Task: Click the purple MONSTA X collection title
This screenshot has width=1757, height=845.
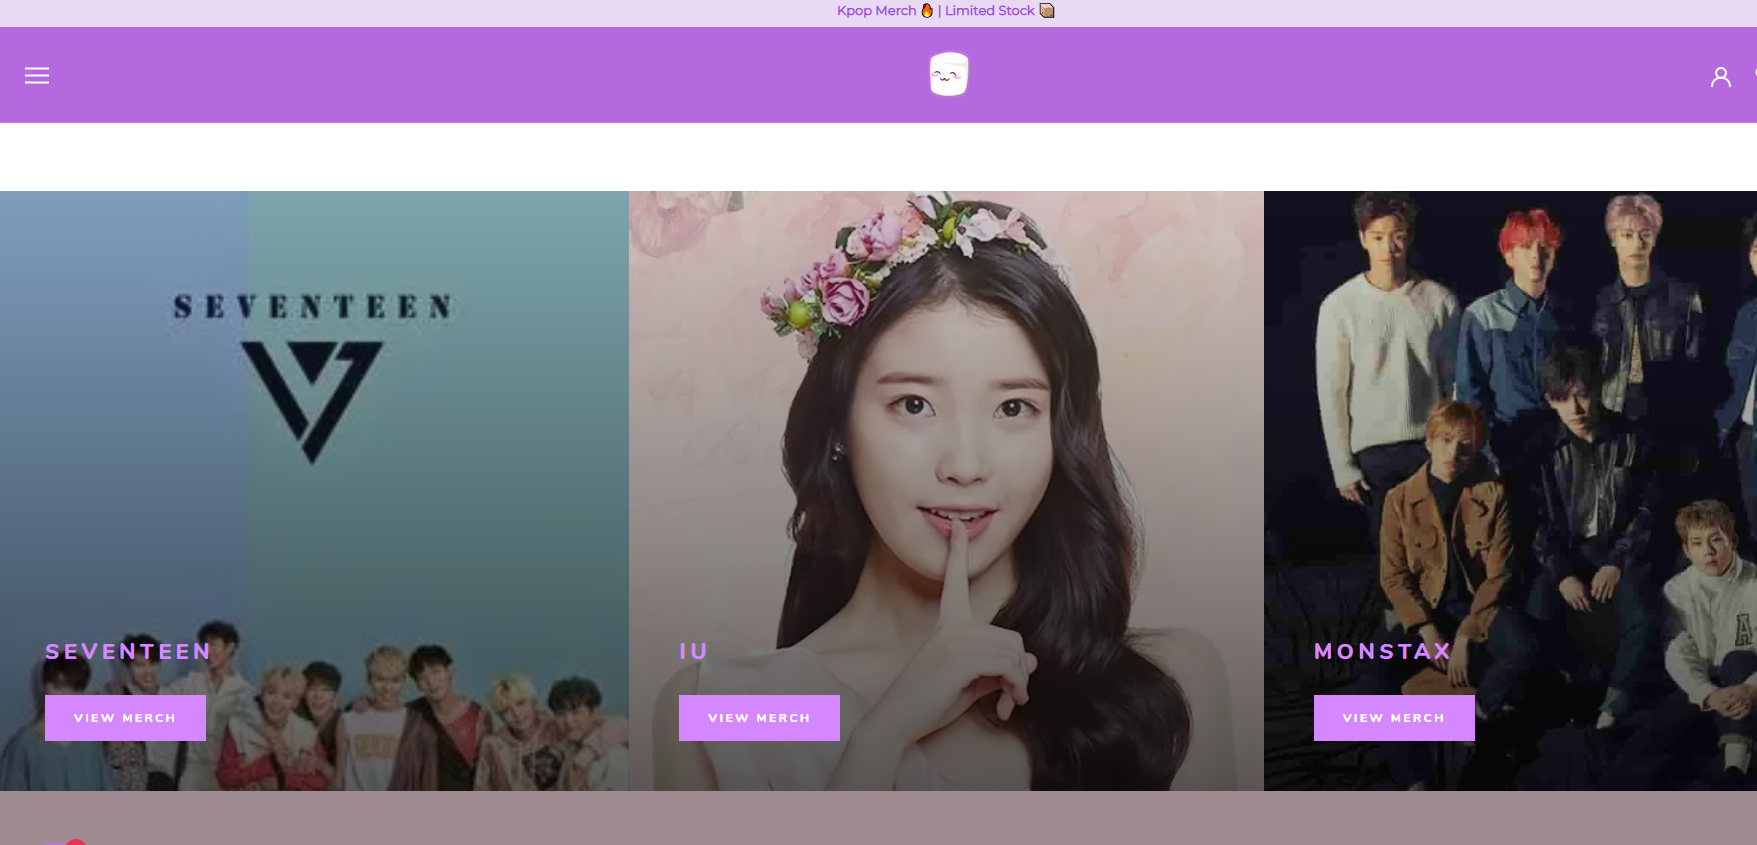Action: [x=1382, y=652]
